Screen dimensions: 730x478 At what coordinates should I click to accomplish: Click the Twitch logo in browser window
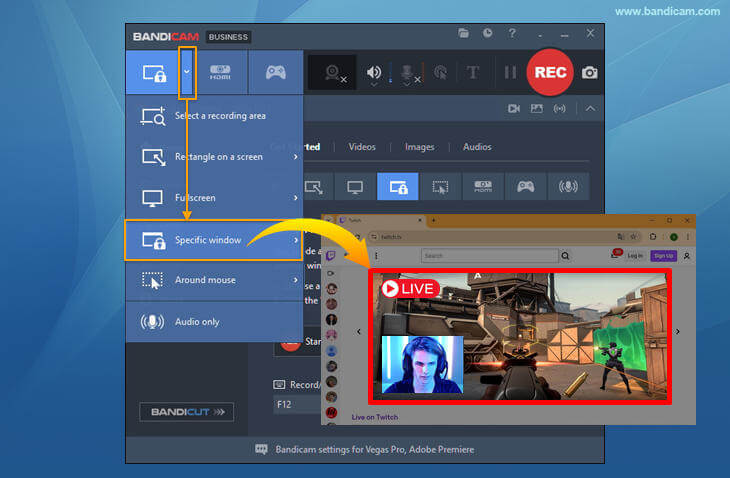pyautogui.click(x=331, y=256)
